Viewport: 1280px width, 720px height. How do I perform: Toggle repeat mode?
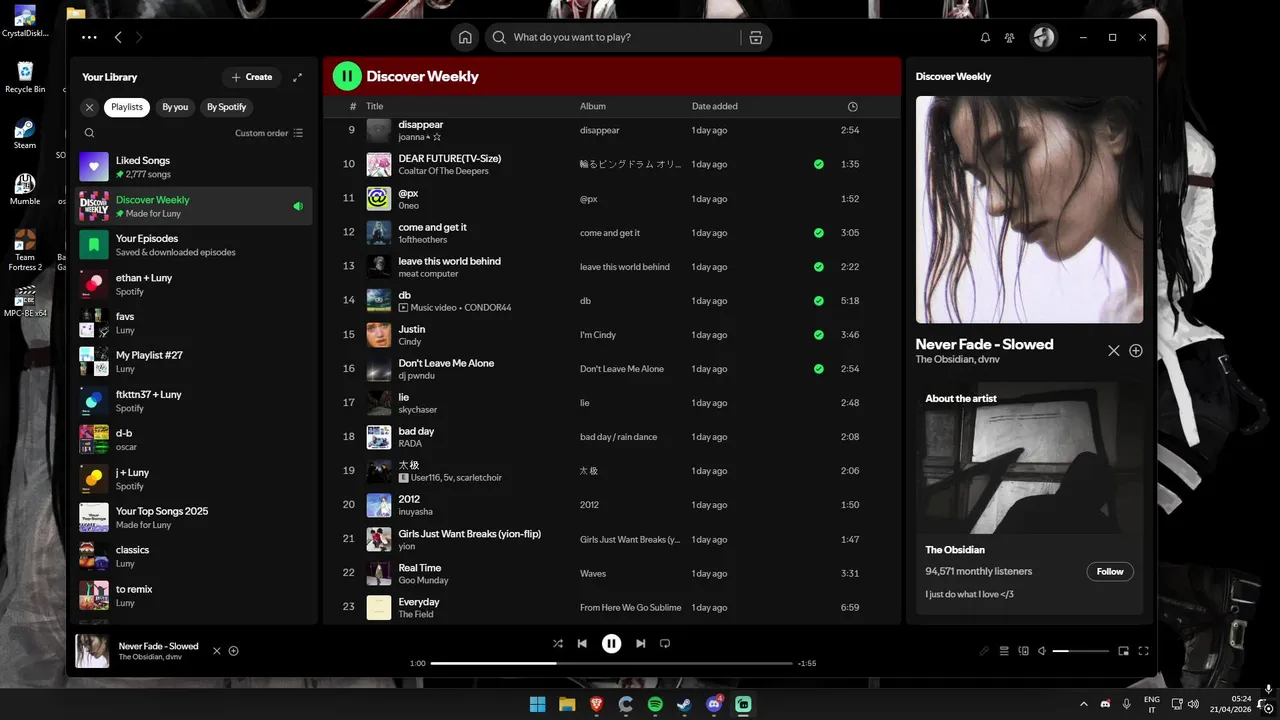coord(665,644)
